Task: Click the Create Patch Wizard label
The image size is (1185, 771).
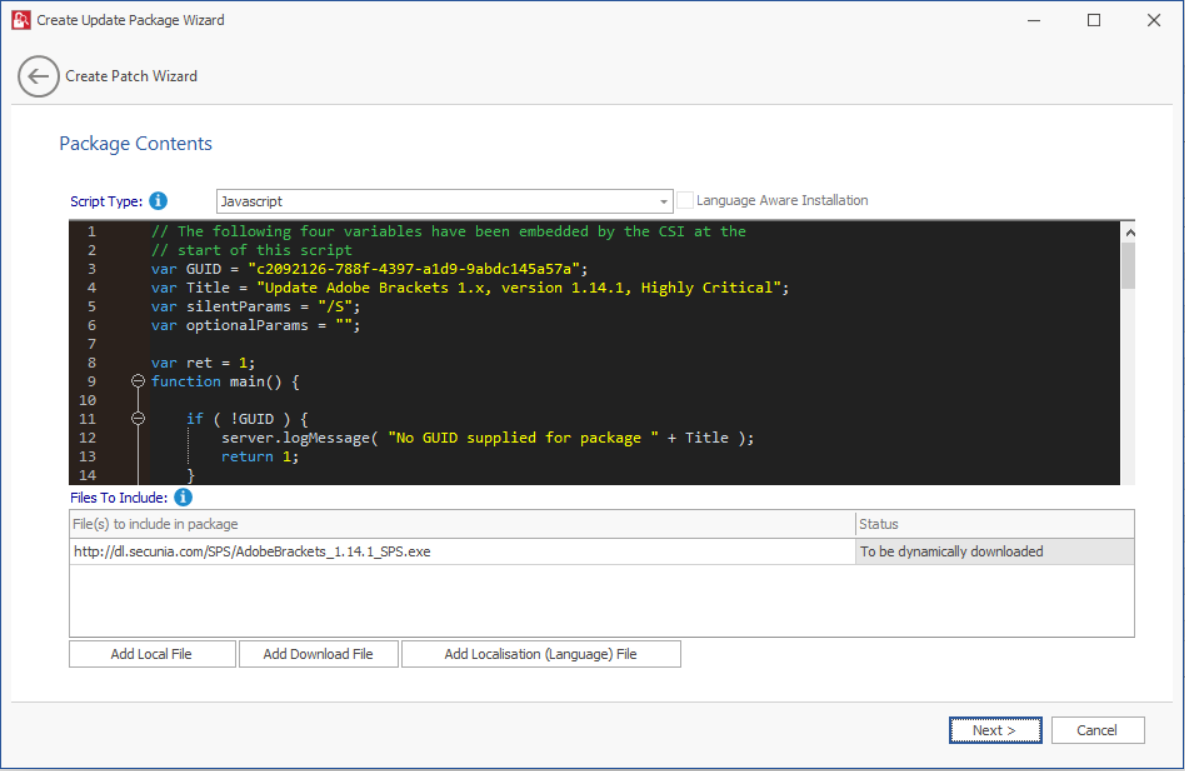Action: coord(131,76)
